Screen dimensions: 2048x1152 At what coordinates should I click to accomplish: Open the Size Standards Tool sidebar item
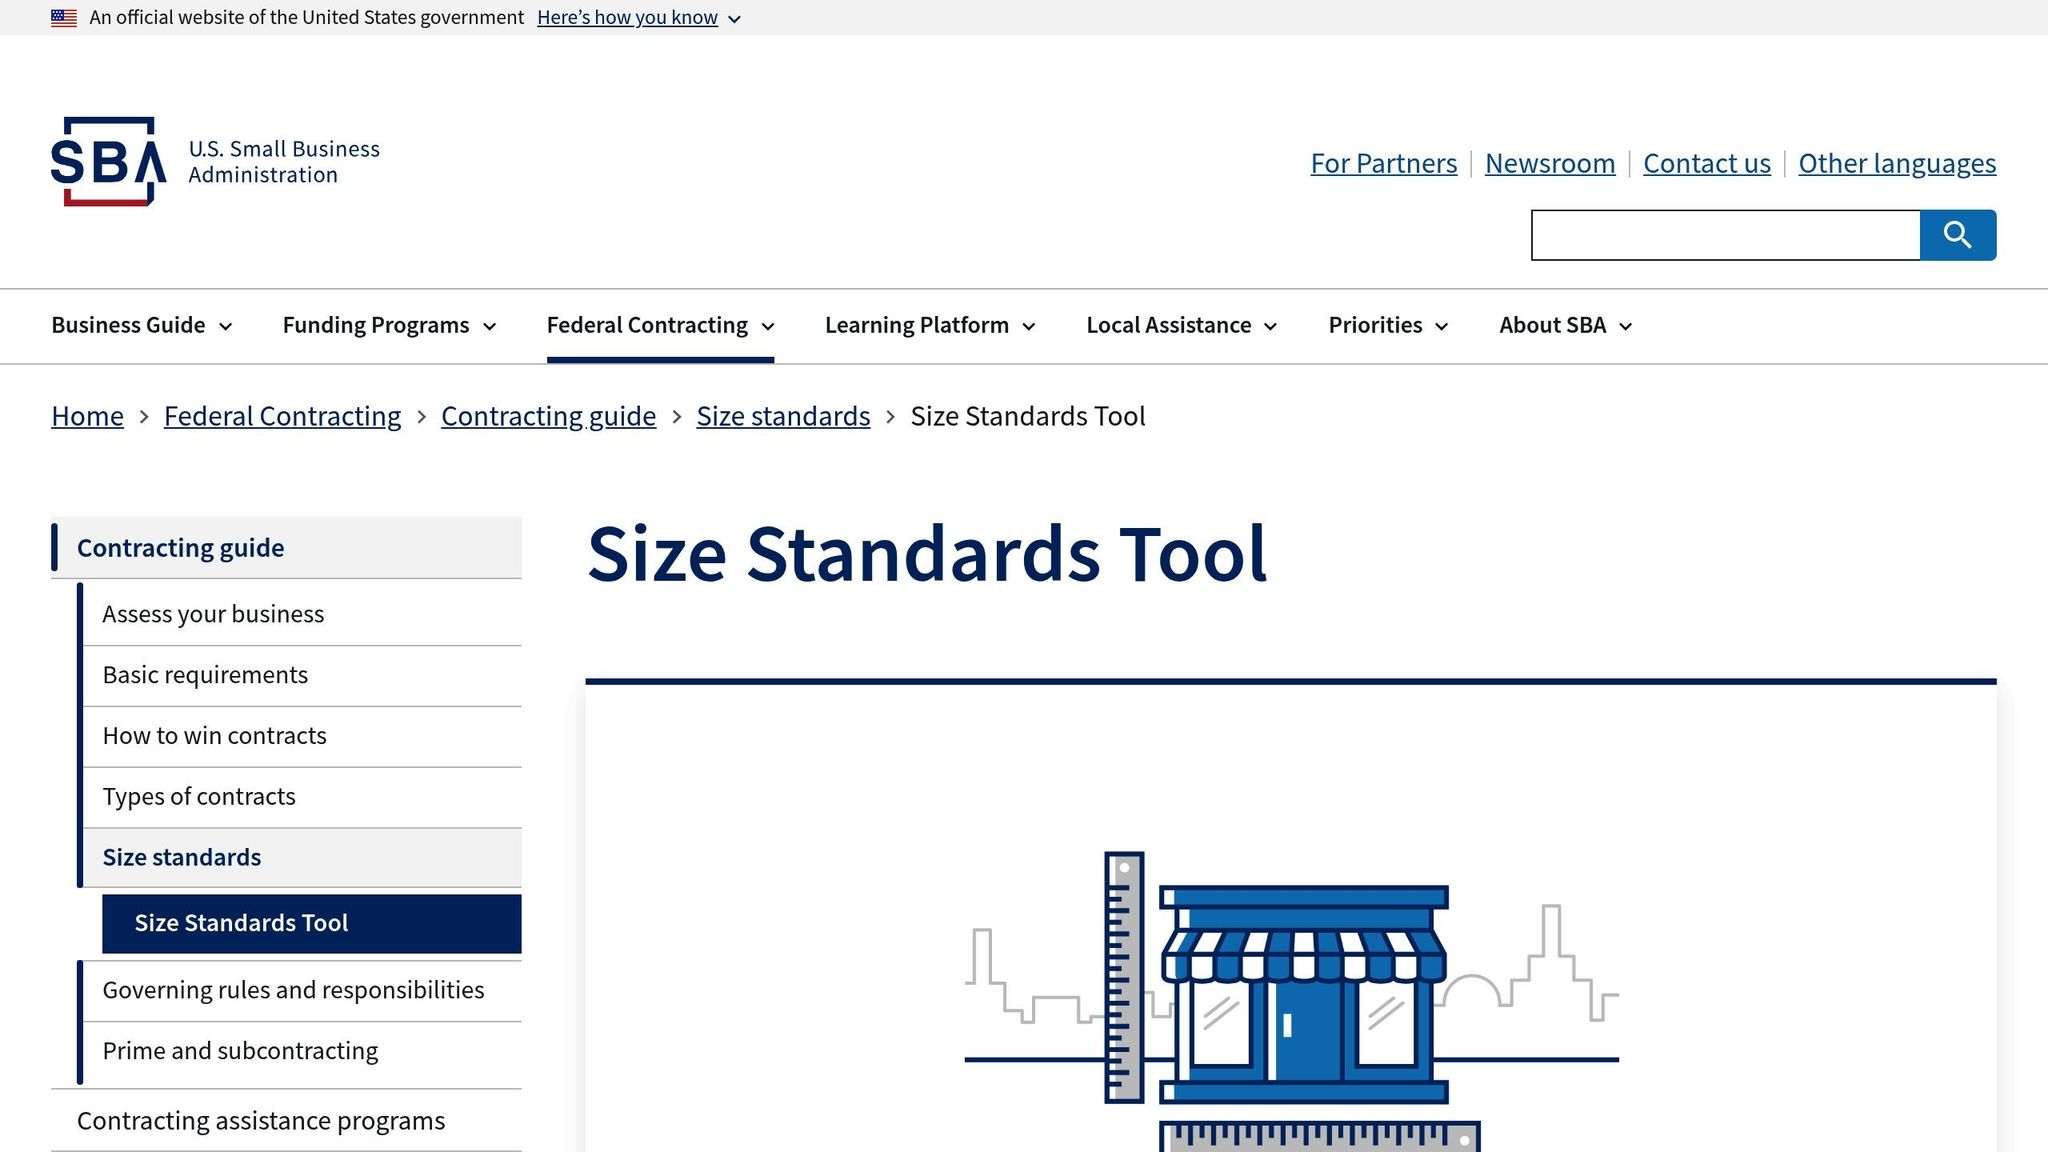[242, 922]
